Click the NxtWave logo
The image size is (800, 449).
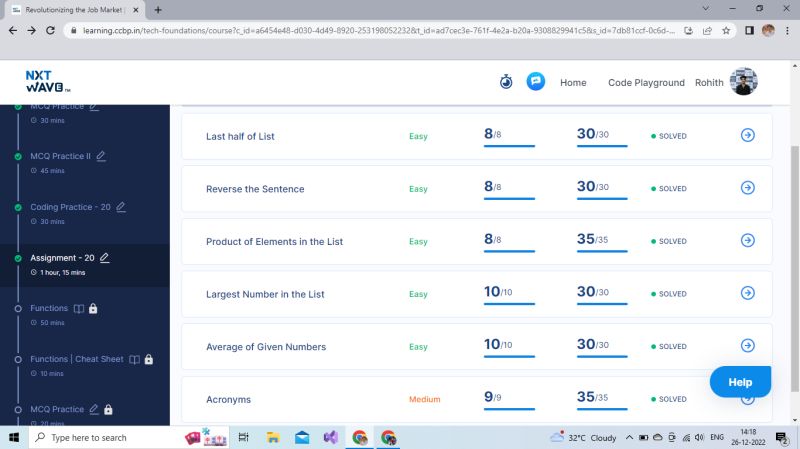48,82
